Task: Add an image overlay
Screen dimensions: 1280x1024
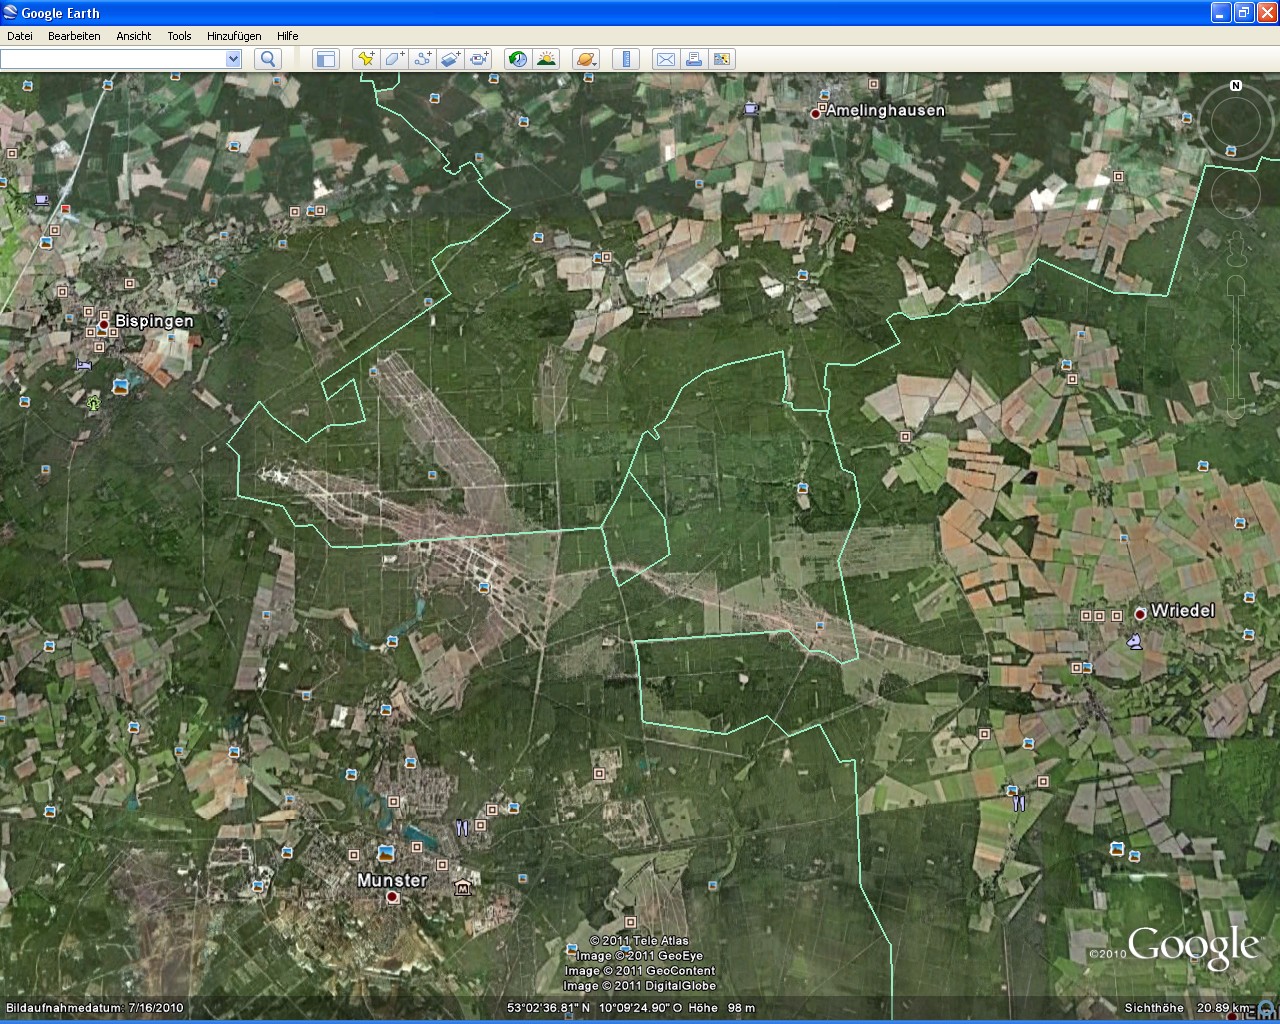Action: pos(450,59)
